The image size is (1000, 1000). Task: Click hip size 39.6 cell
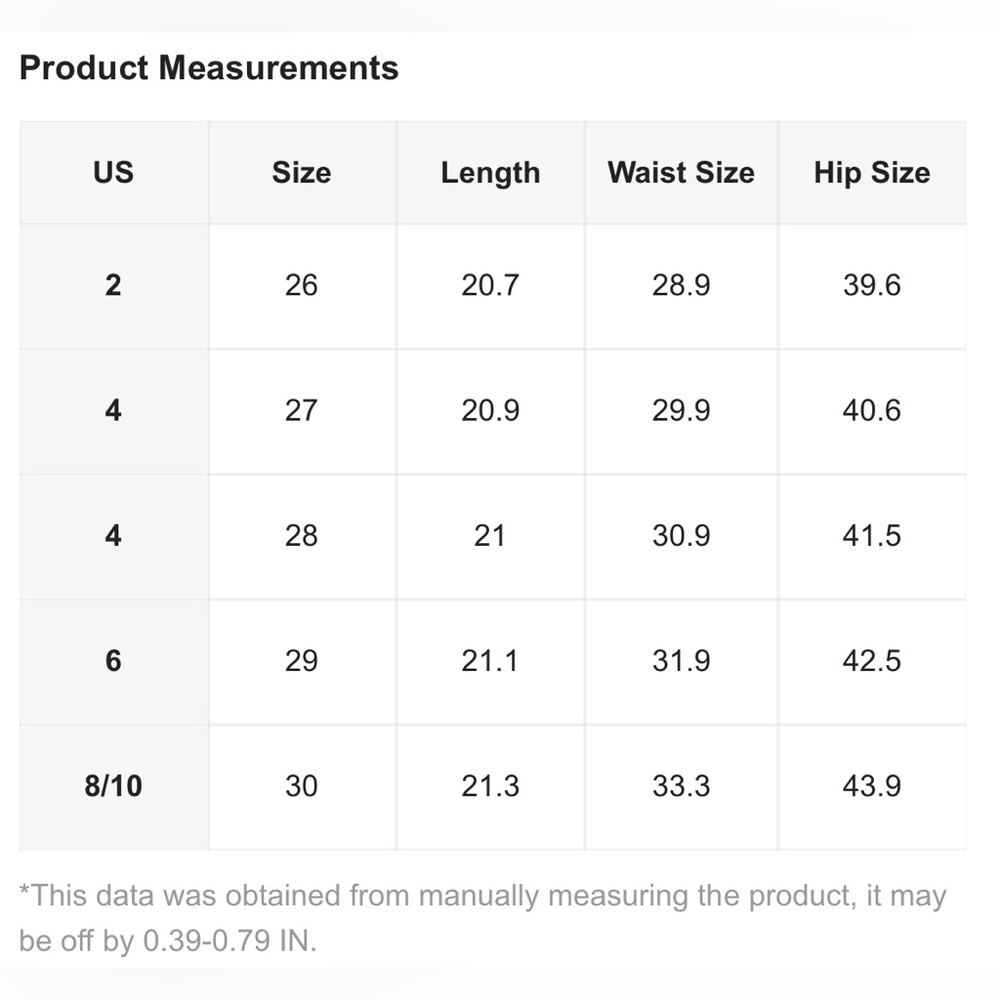tap(872, 286)
